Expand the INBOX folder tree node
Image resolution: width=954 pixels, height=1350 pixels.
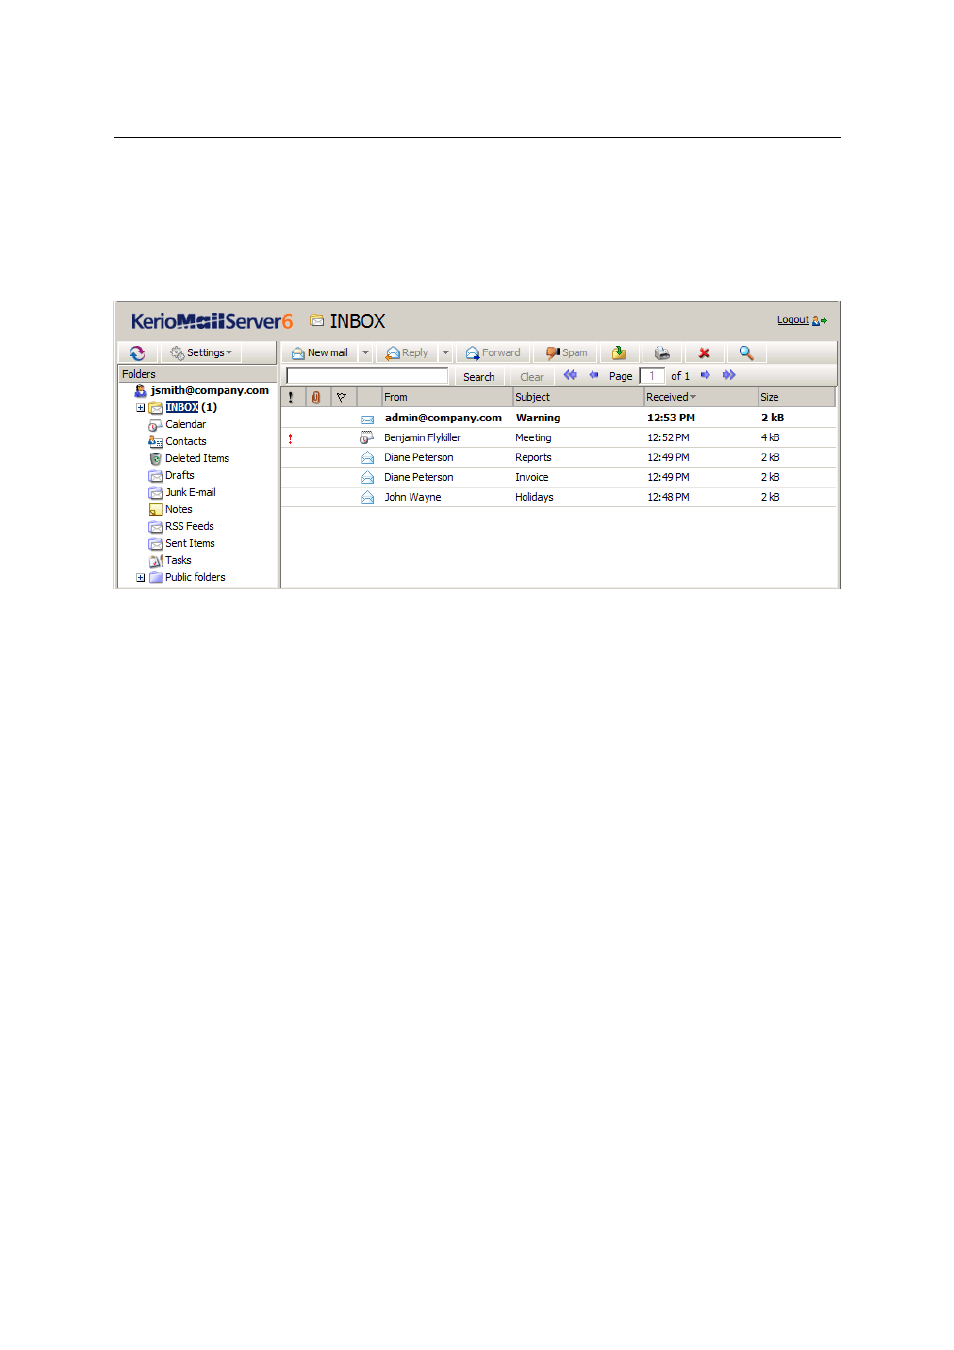coord(141,408)
